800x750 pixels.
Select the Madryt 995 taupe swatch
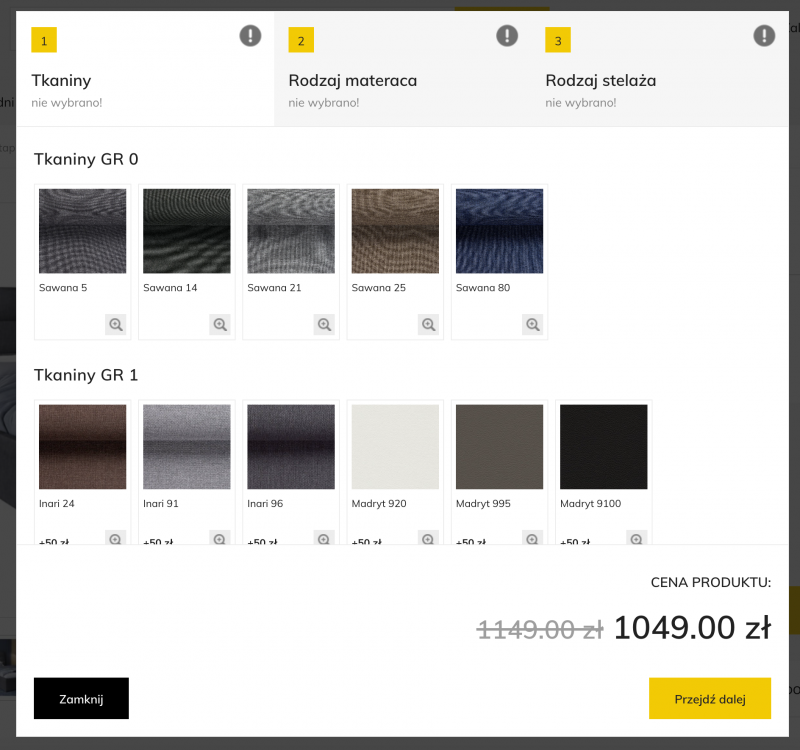(499, 447)
